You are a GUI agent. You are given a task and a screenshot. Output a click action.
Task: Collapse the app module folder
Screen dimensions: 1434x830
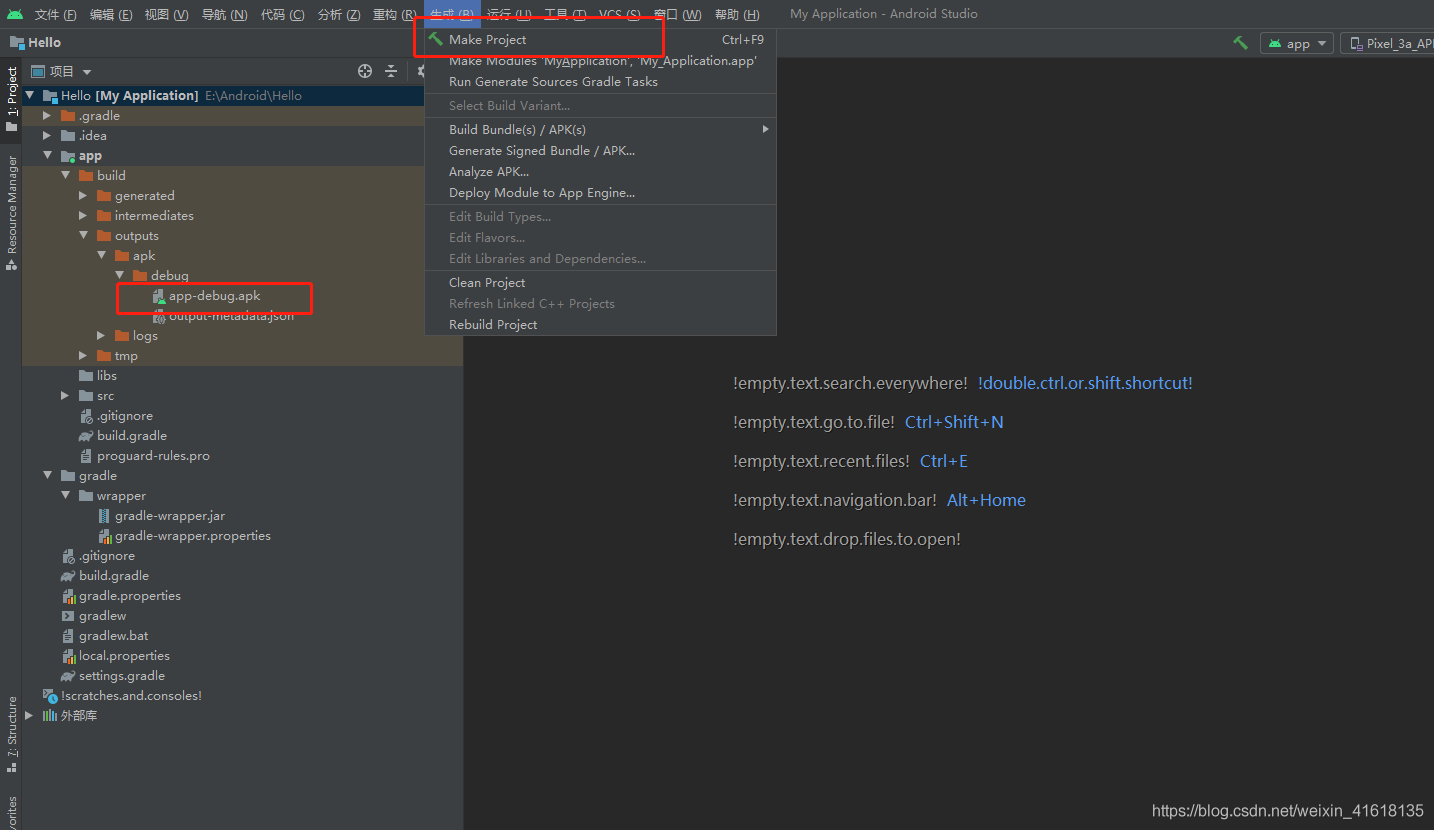point(47,156)
